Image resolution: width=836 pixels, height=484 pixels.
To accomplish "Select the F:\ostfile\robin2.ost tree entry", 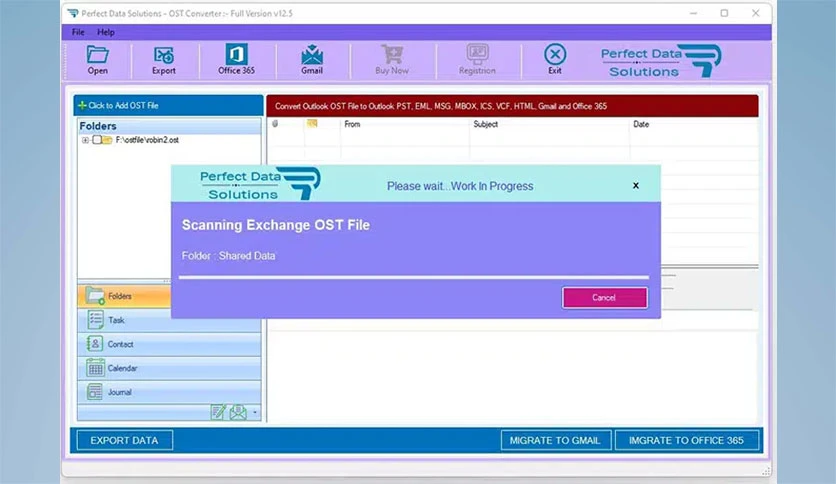I will pyautogui.click(x=147, y=140).
